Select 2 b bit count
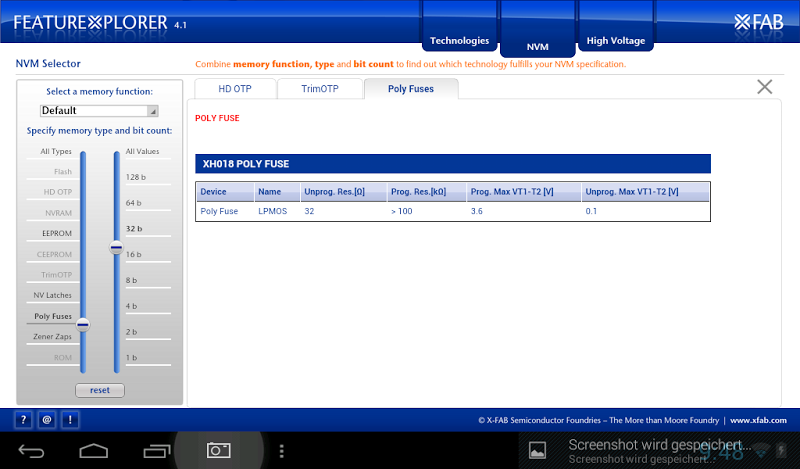 click(132, 332)
